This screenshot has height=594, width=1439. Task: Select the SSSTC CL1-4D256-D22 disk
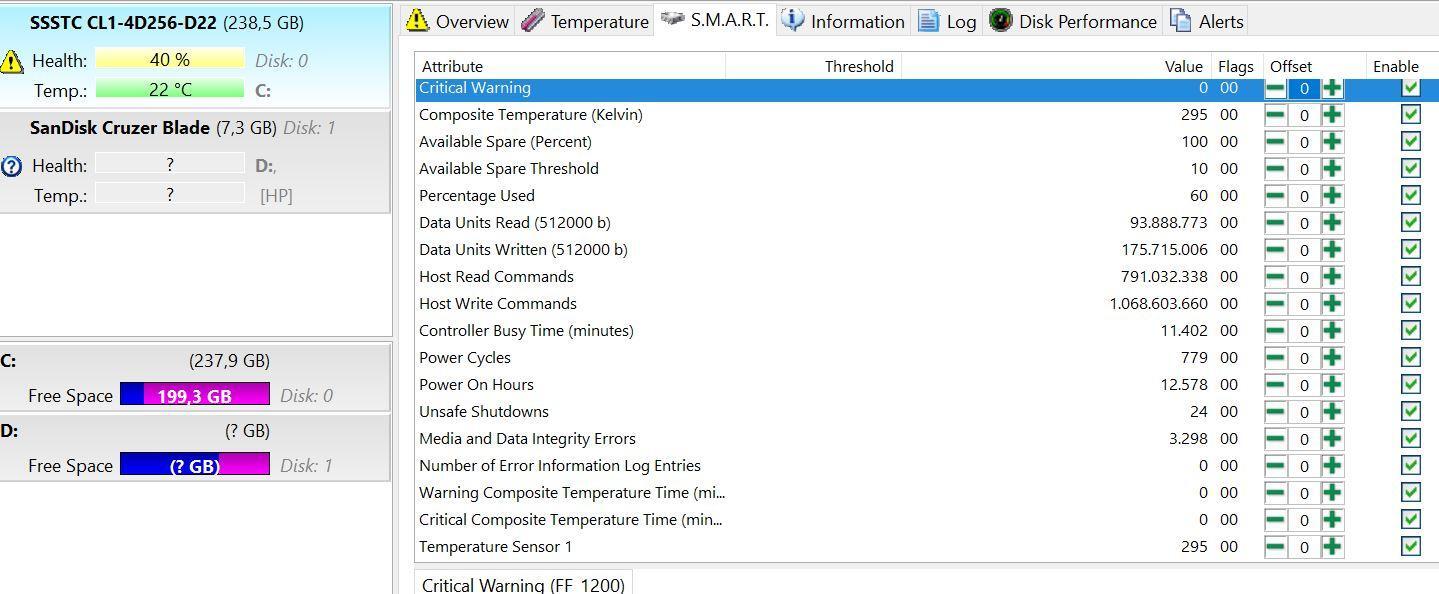196,56
